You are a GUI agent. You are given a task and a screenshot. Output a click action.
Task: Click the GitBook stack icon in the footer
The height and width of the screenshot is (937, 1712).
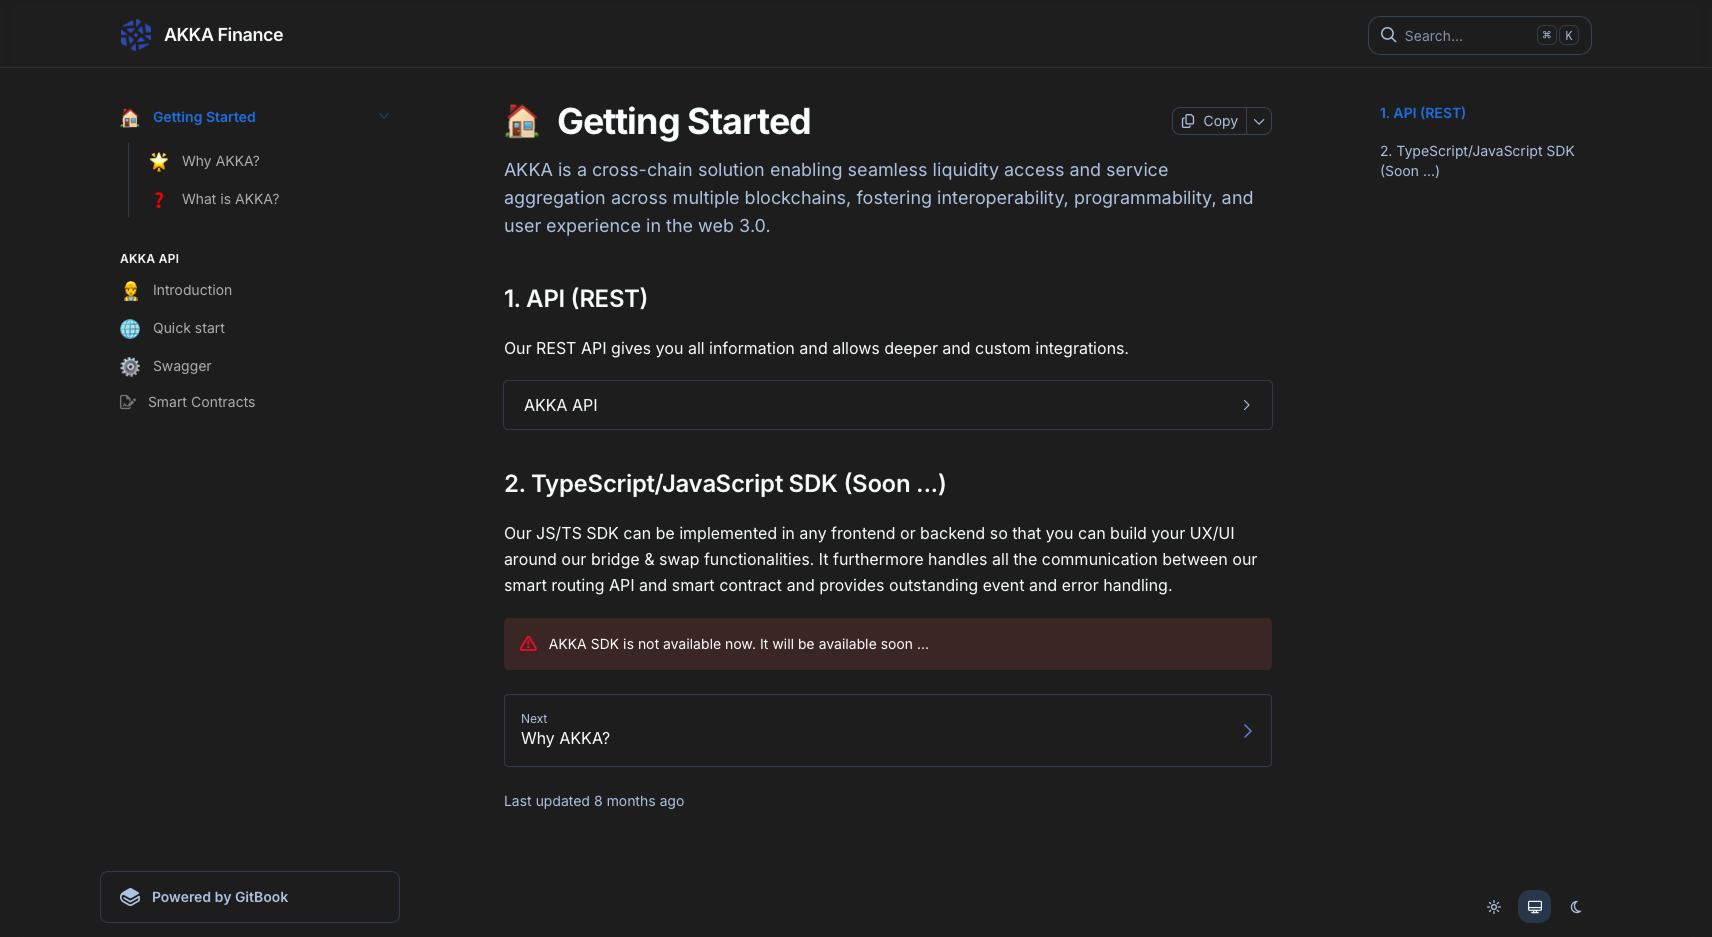(130, 896)
